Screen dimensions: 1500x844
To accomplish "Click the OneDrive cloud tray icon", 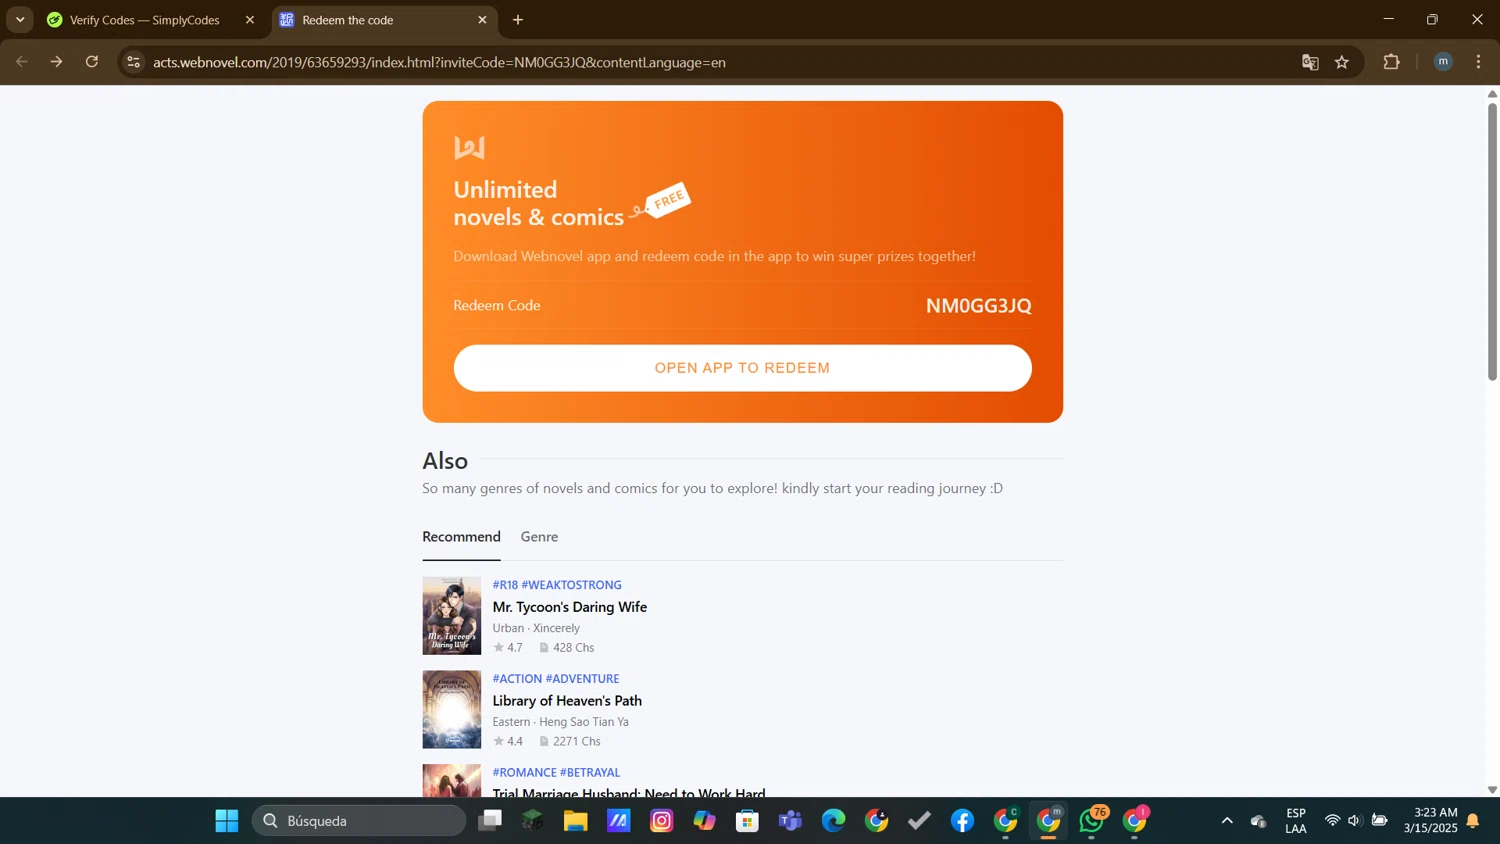I will tap(1259, 821).
